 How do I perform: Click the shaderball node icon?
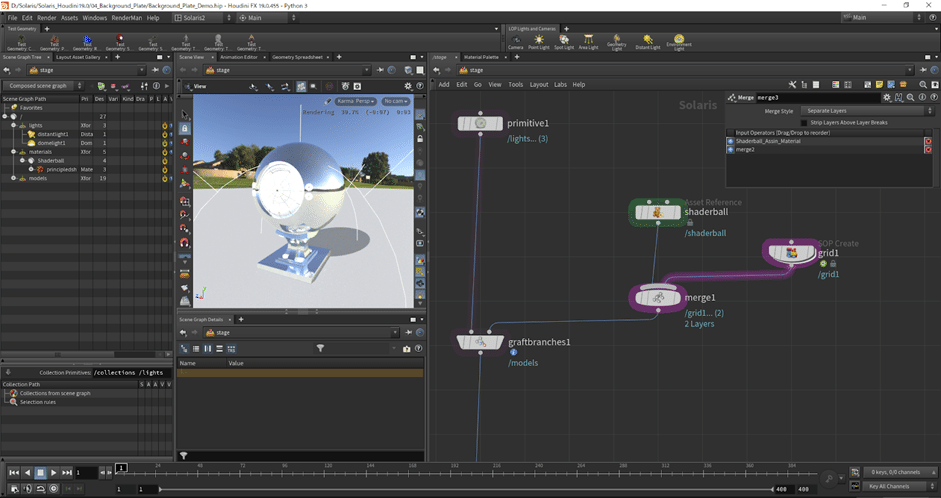click(659, 212)
